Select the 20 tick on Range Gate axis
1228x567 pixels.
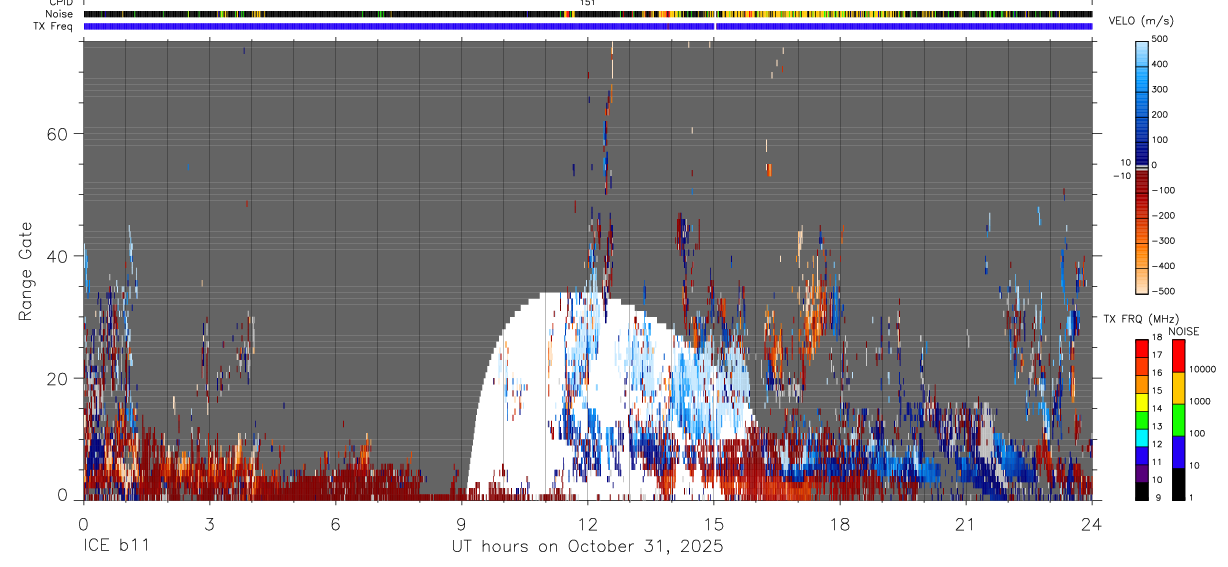(58, 378)
